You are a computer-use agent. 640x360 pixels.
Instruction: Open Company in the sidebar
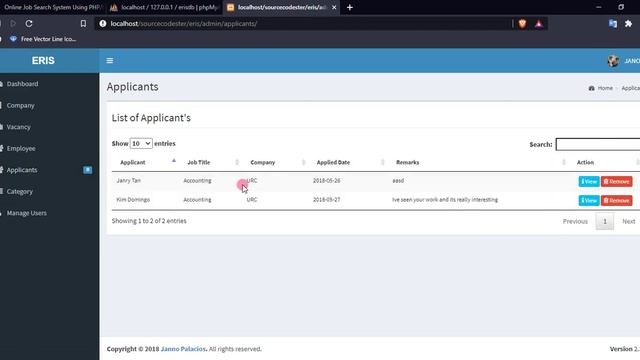click(20, 105)
